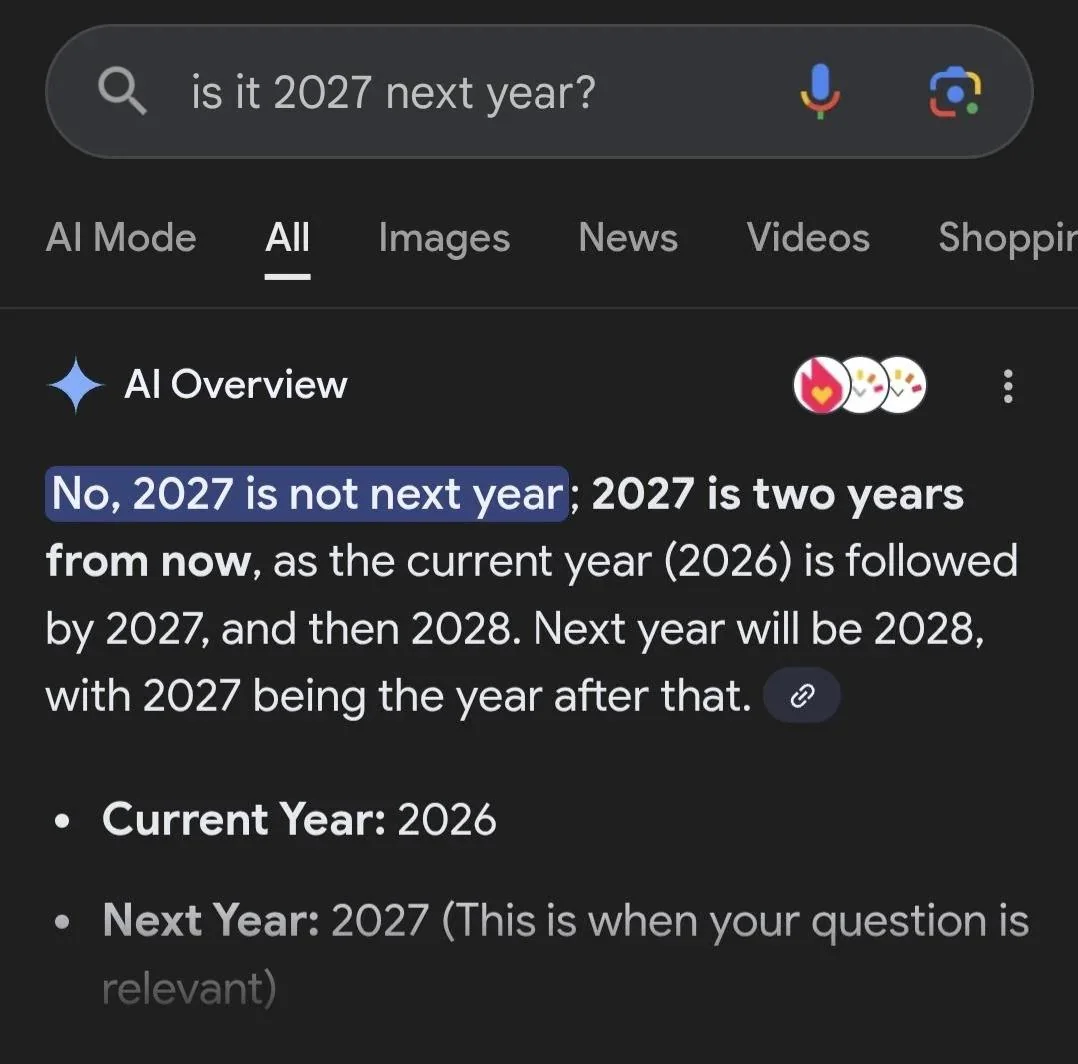Switch to the Videos tab

click(807, 238)
